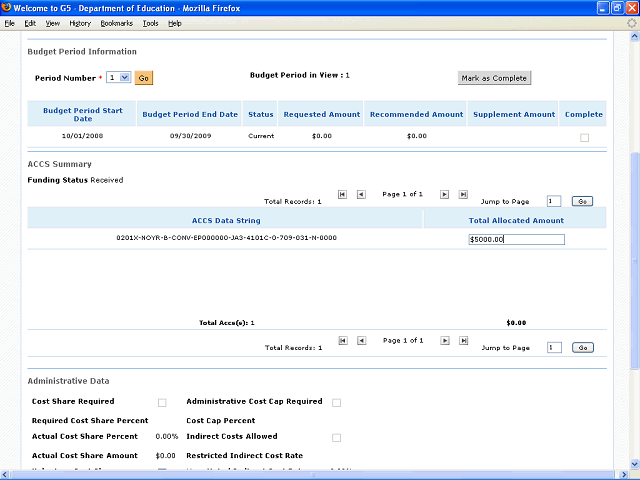The image size is (640, 480).
Task: Go to first page in upper pagination bar
Action: pos(343,195)
